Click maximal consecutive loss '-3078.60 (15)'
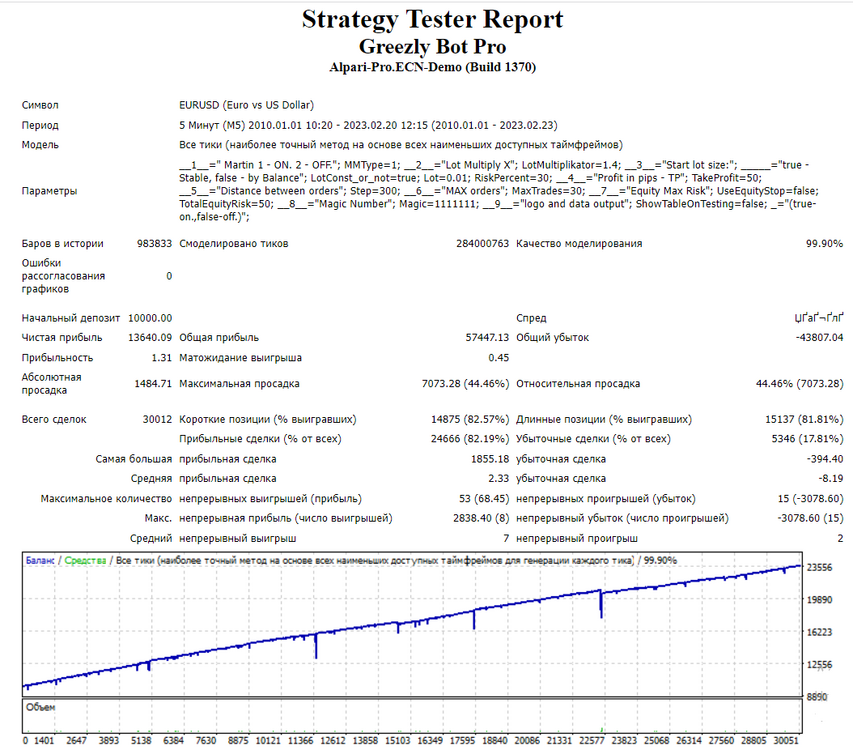853x750 pixels. click(x=811, y=518)
